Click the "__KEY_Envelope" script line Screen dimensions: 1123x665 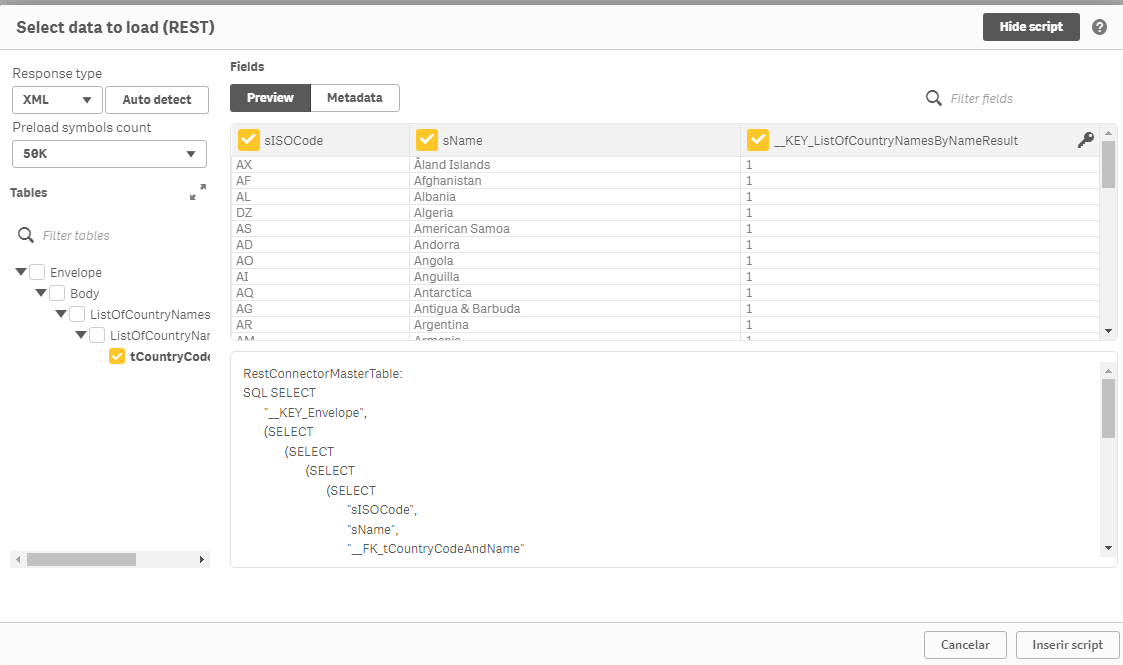[x=316, y=412]
